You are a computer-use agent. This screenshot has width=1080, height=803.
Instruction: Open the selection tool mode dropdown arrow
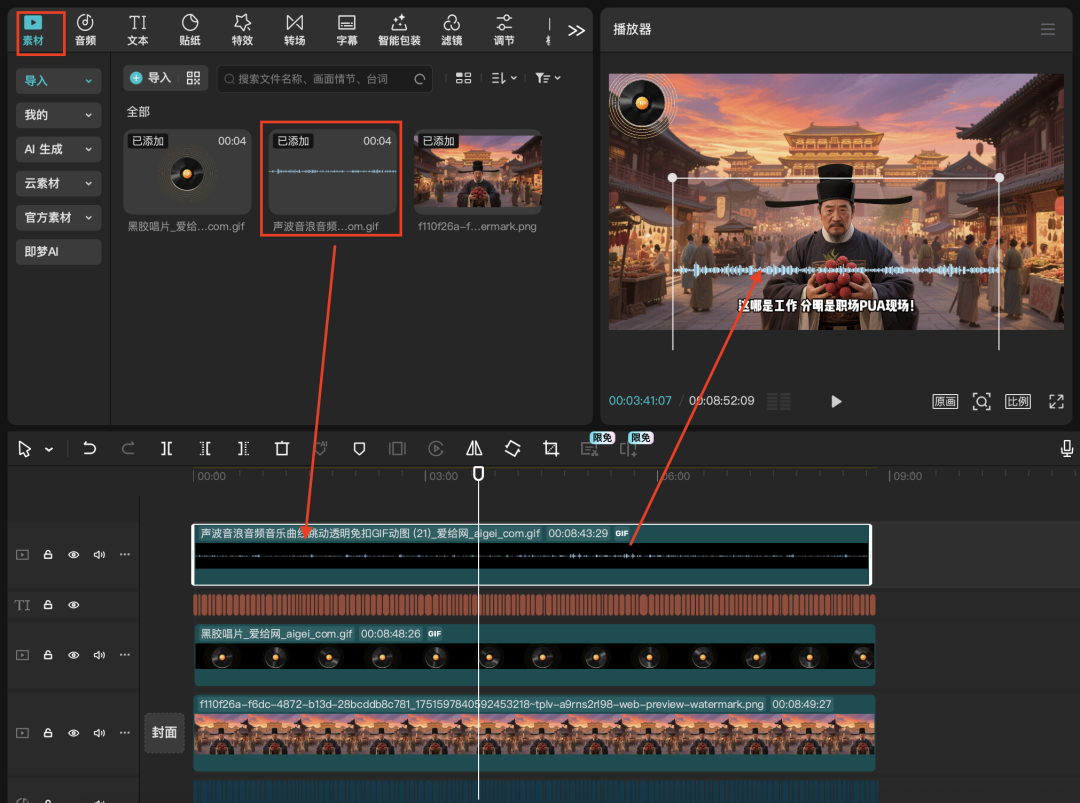pos(49,450)
